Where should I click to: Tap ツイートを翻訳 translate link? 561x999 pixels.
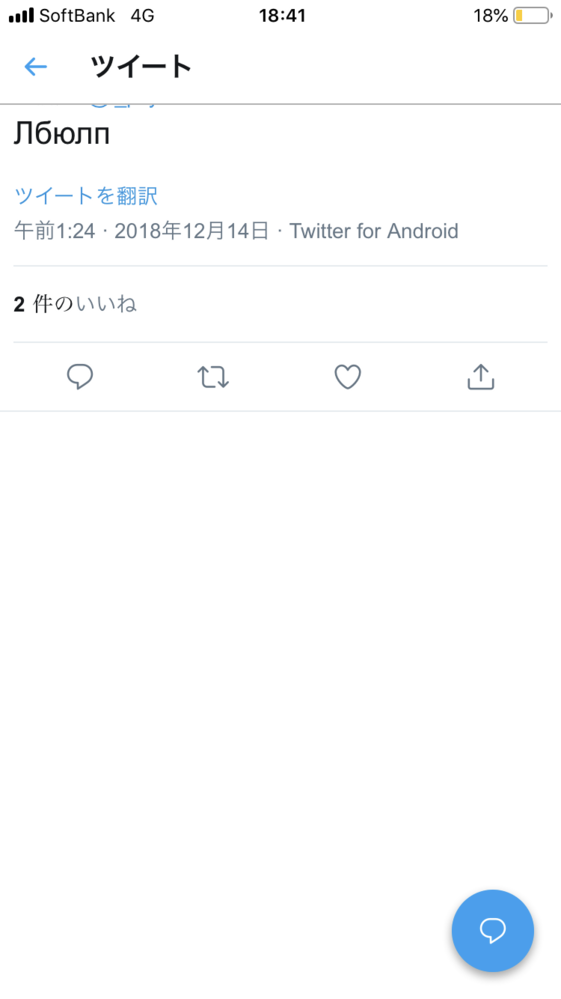coord(86,196)
